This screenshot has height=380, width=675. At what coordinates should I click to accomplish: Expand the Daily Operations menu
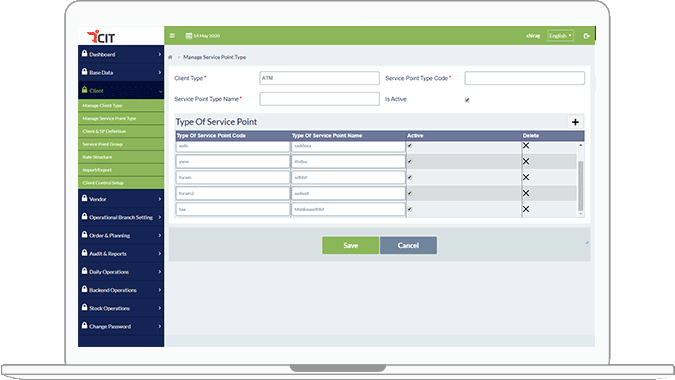point(121,272)
